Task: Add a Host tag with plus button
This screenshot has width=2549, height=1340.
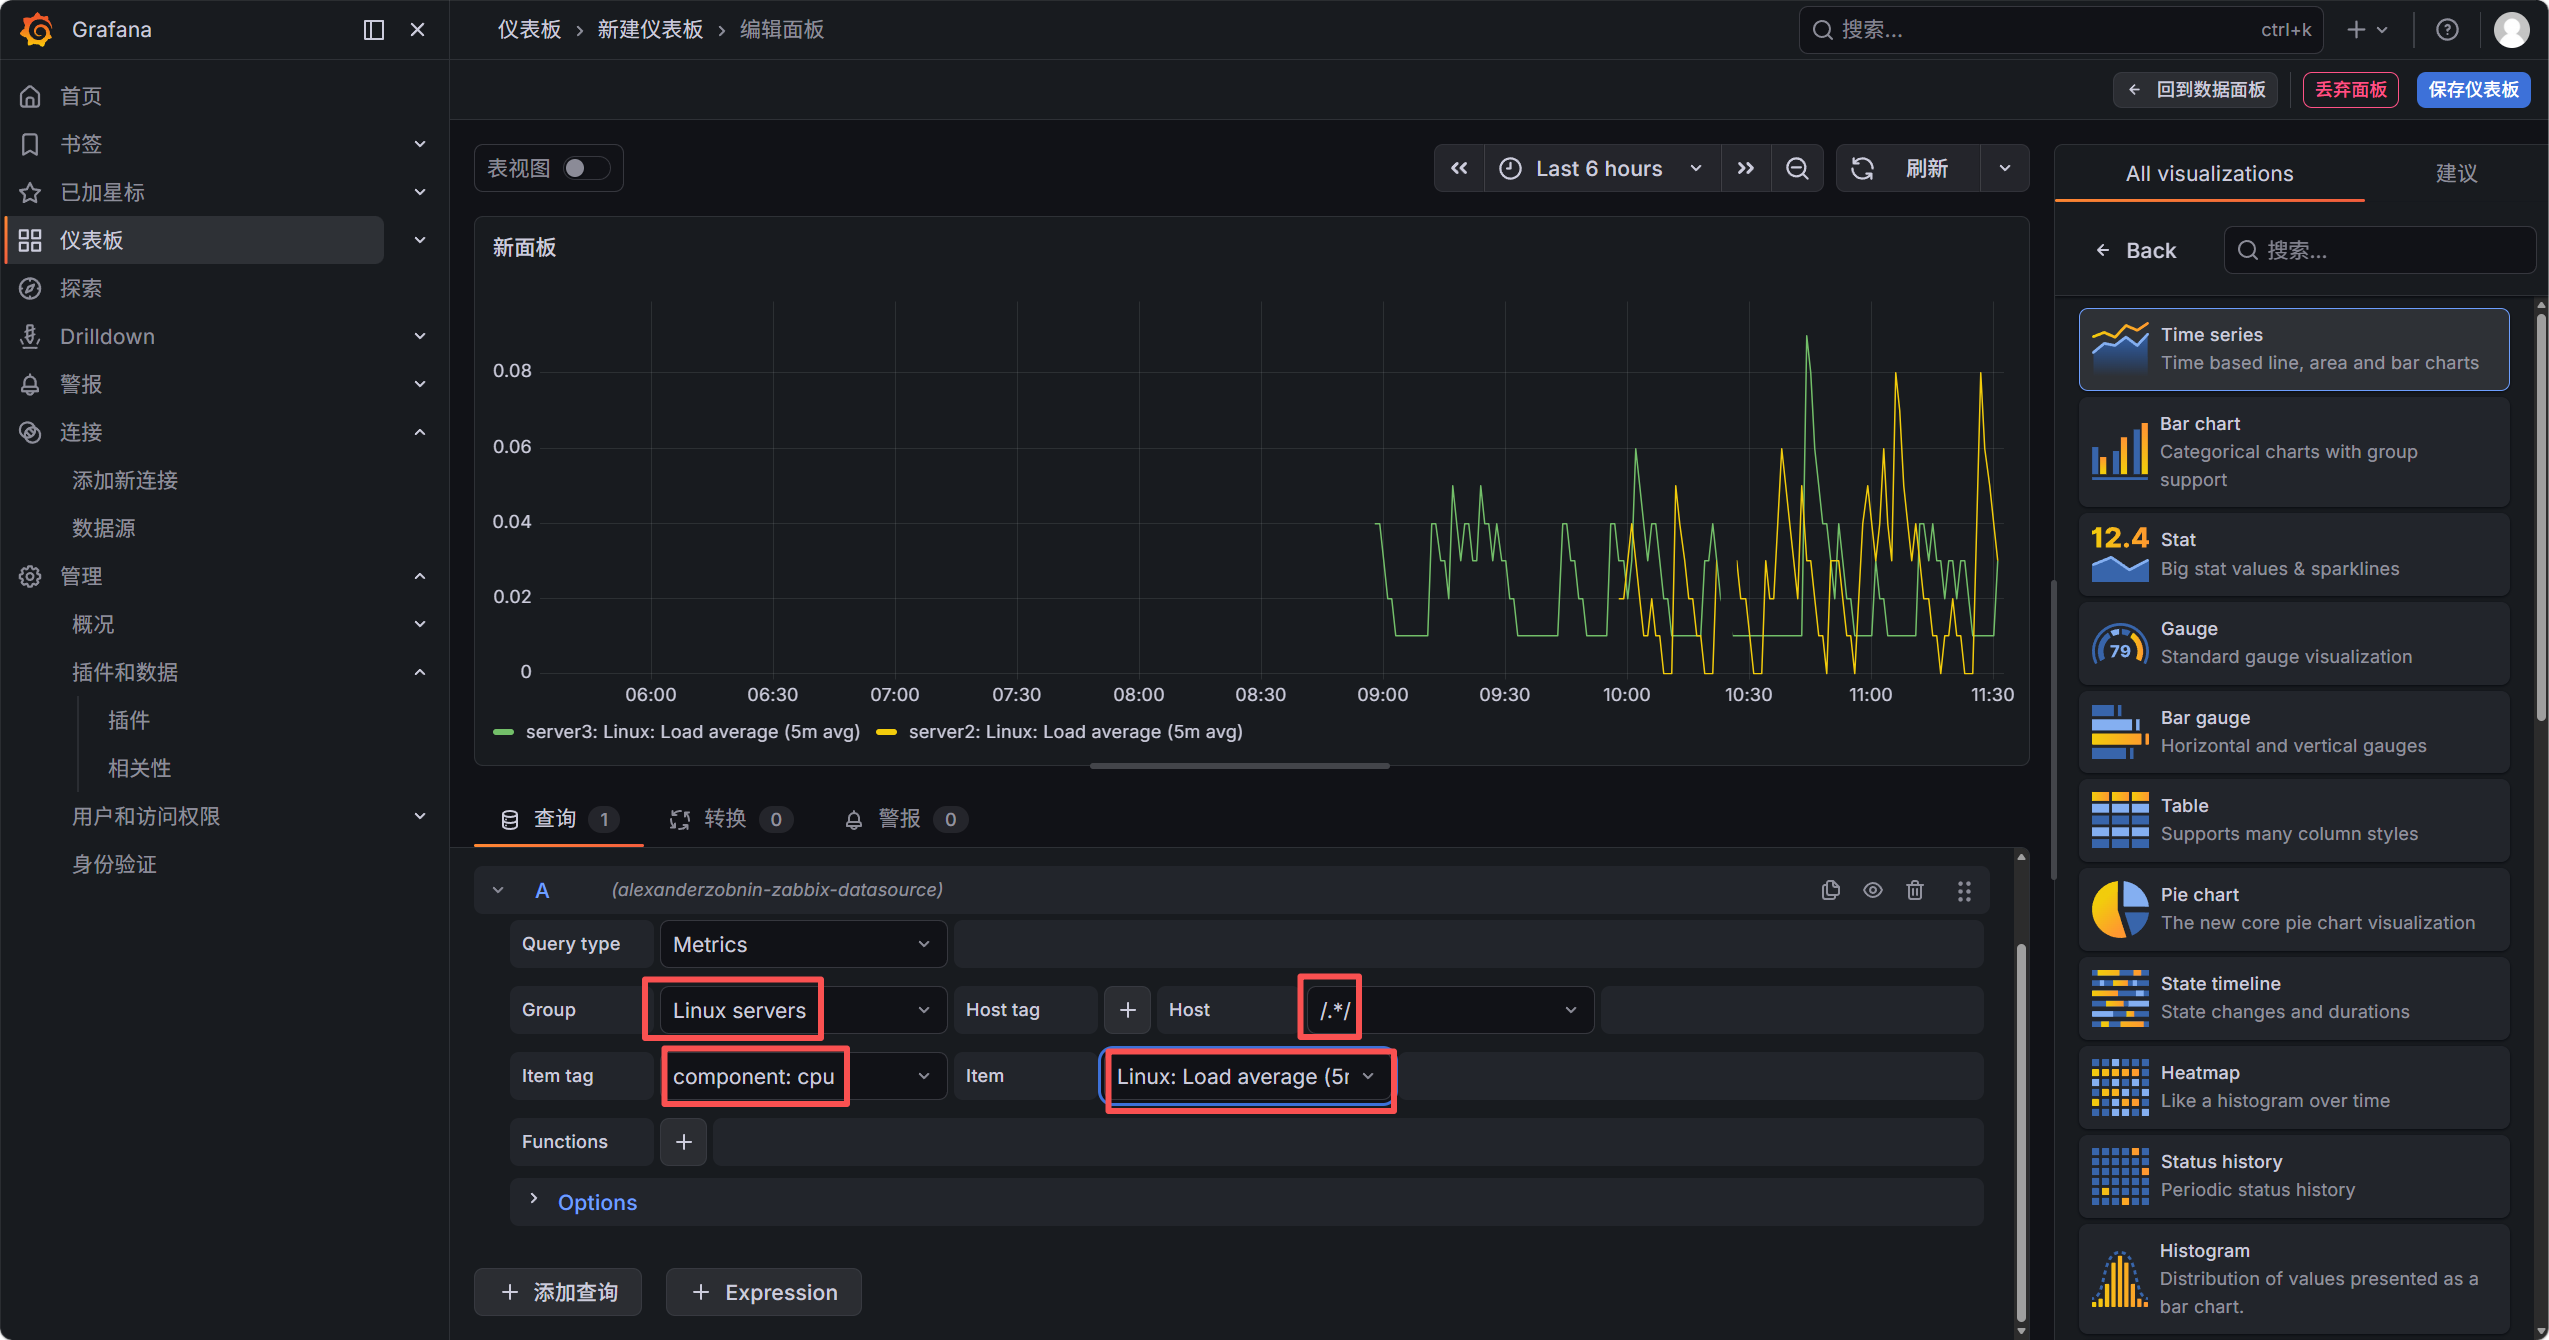Action: pyautogui.click(x=1128, y=1010)
